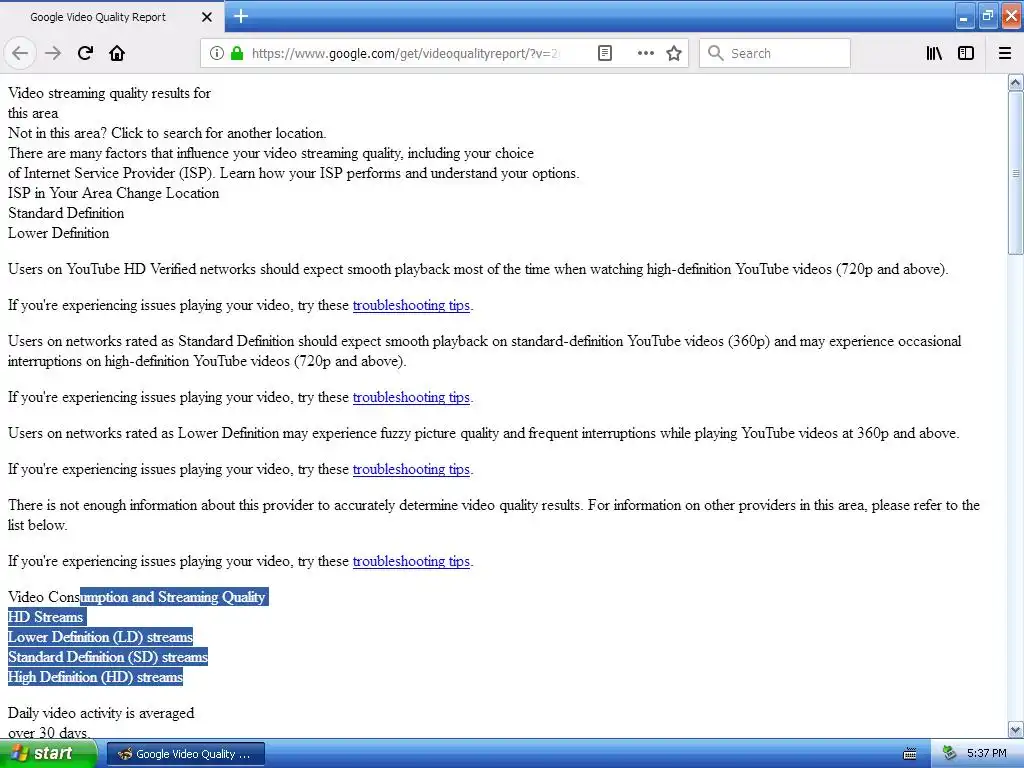Click the scrollbar up arrow

tap(1016, 82)
